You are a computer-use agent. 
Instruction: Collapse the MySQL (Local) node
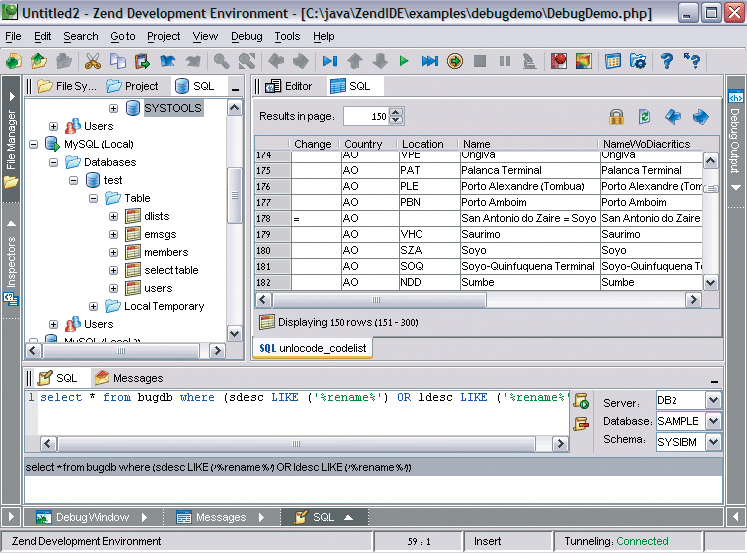click(x=33, y=144)
